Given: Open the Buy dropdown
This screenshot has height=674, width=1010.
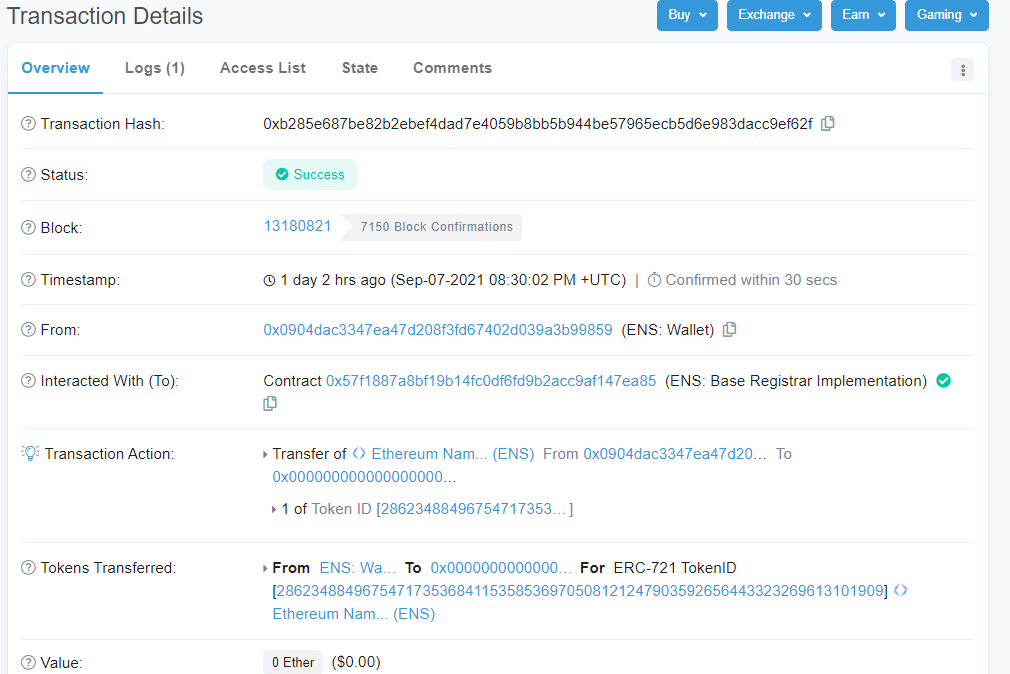Looking at the screenshot, I should (x=686, y=15).
